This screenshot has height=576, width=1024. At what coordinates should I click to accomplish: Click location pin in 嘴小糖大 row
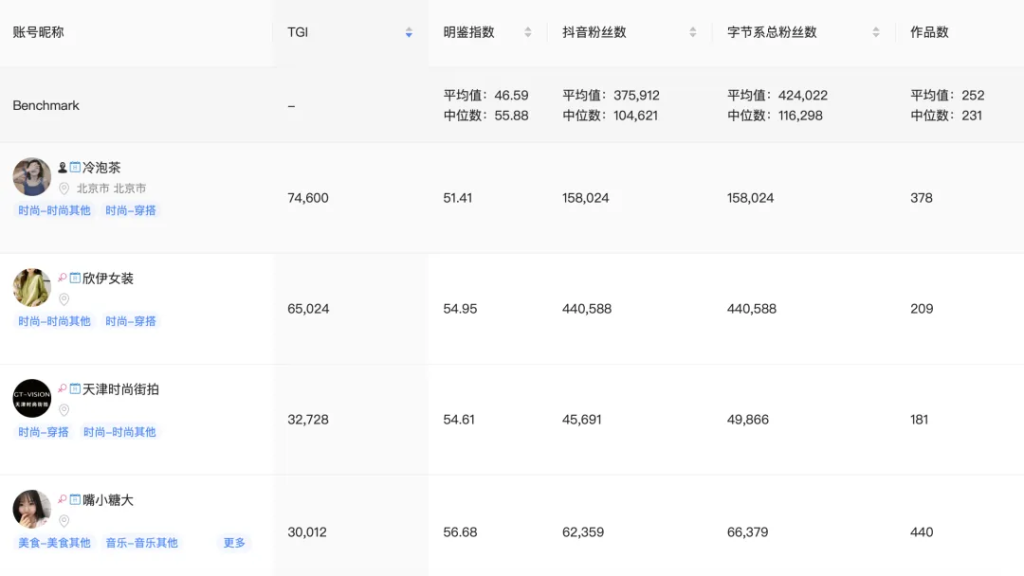click(x=64, y=520)
